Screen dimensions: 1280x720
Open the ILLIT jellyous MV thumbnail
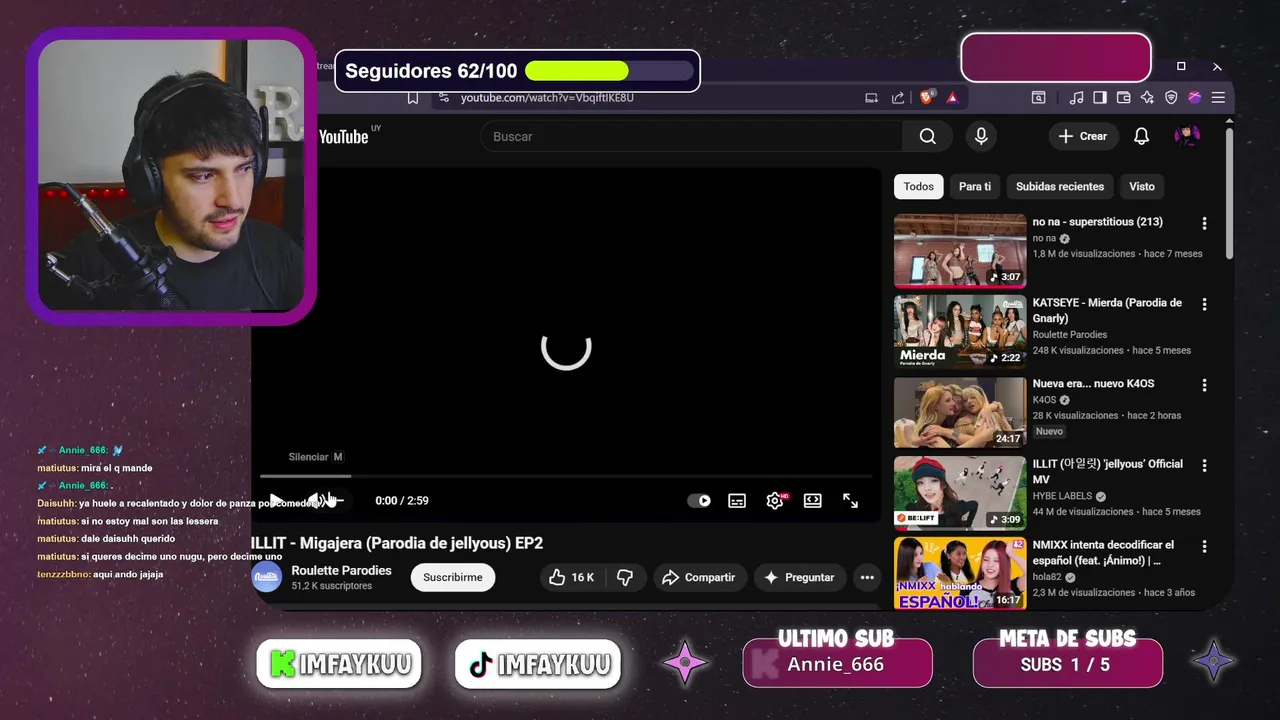pyautogui.click(x=960, y=493)
